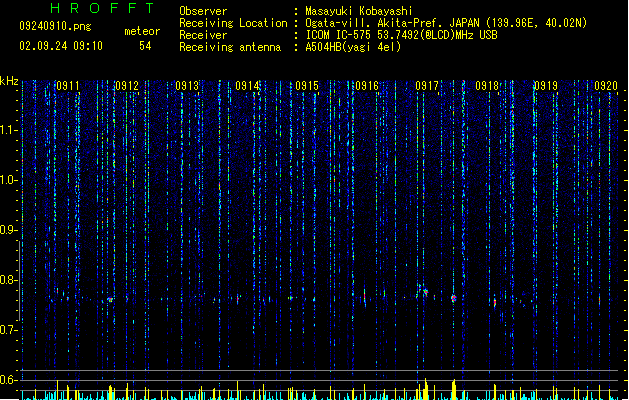Click the Receiving Location label
The image size is (629, 400).
click(233, 23)
